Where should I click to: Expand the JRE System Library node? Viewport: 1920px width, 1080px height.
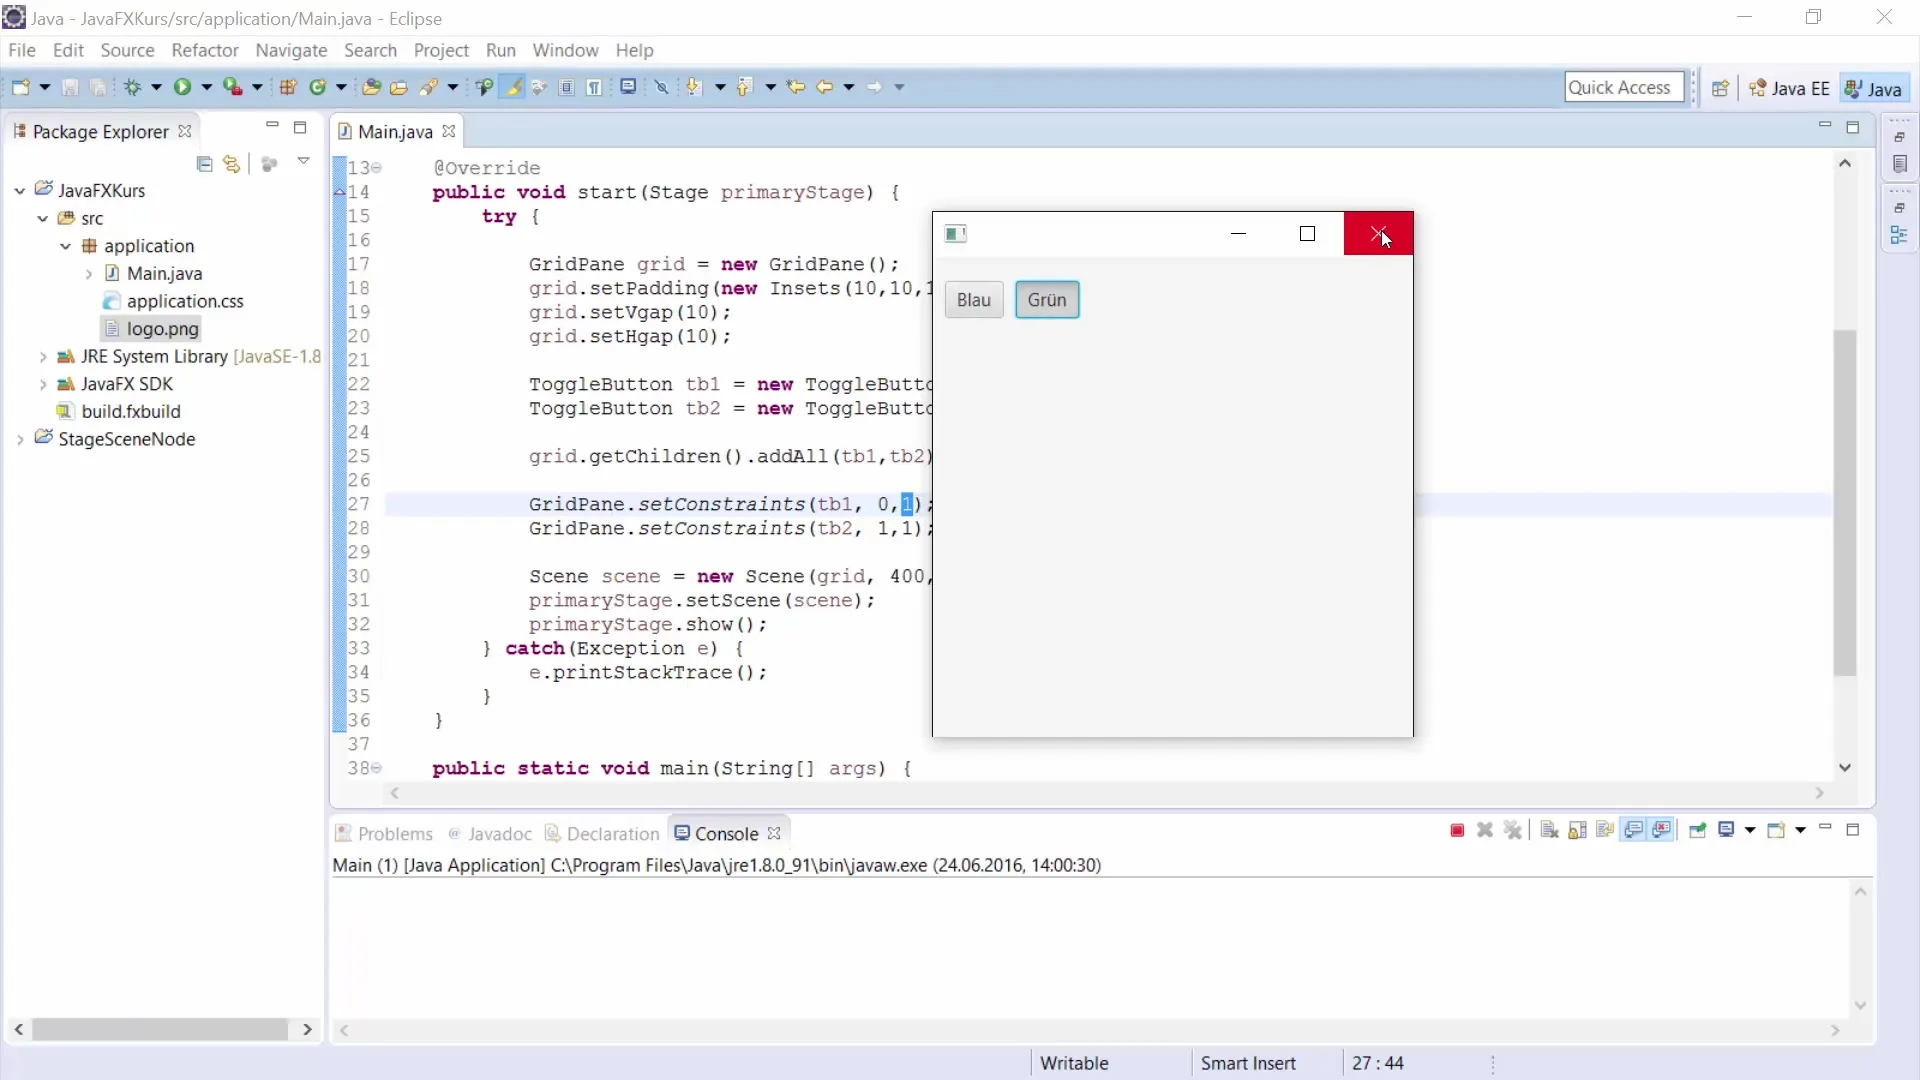point(43,357)
